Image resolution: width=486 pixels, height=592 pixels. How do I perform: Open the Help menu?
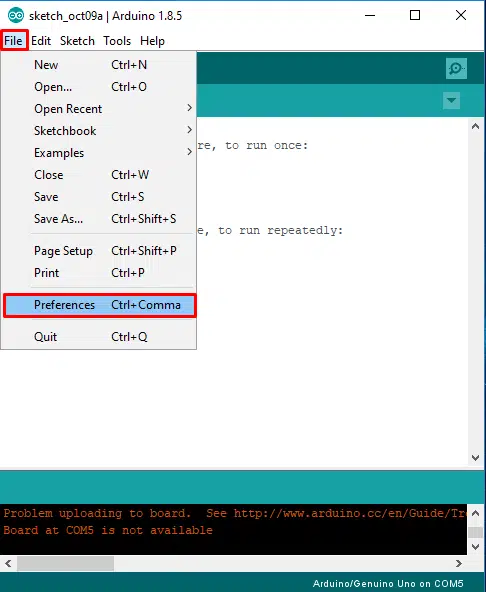(152, 40)
